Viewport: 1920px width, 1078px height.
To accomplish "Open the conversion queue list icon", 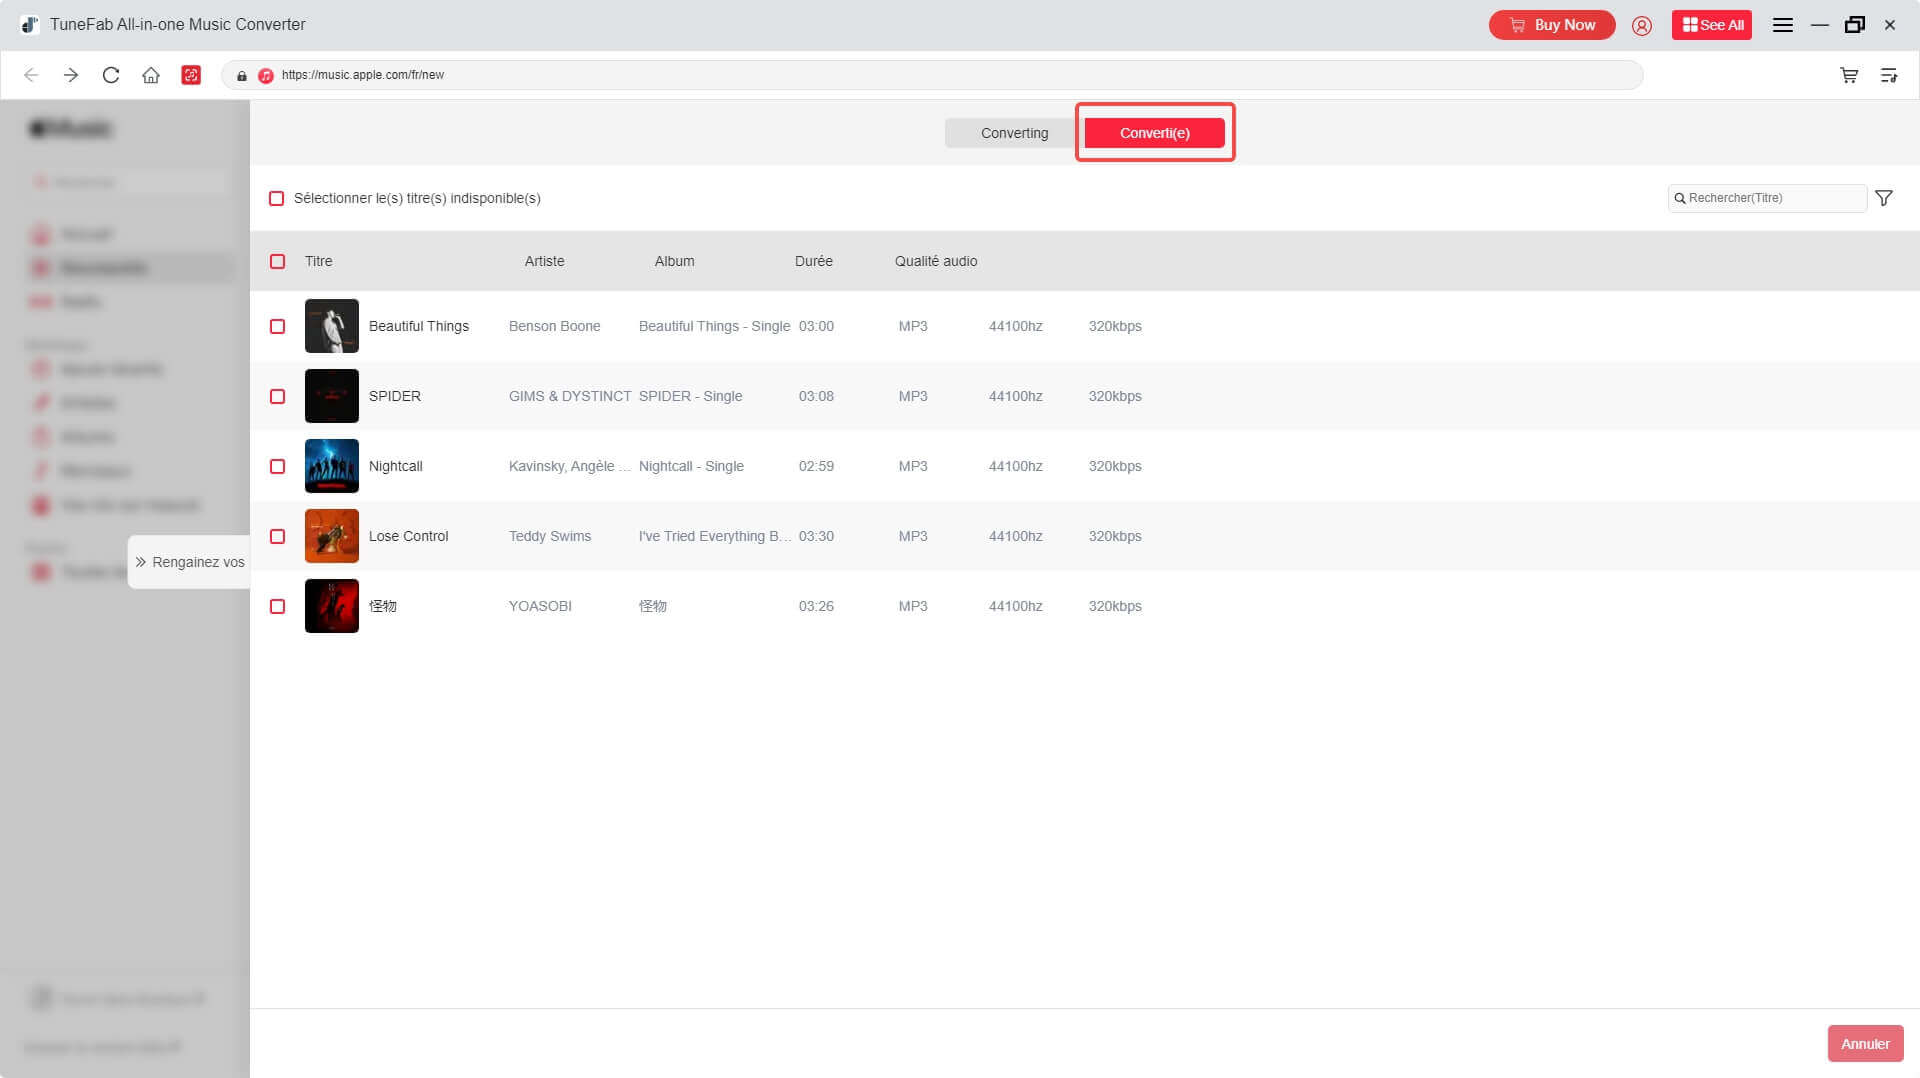I will [x=1889, y=75].
